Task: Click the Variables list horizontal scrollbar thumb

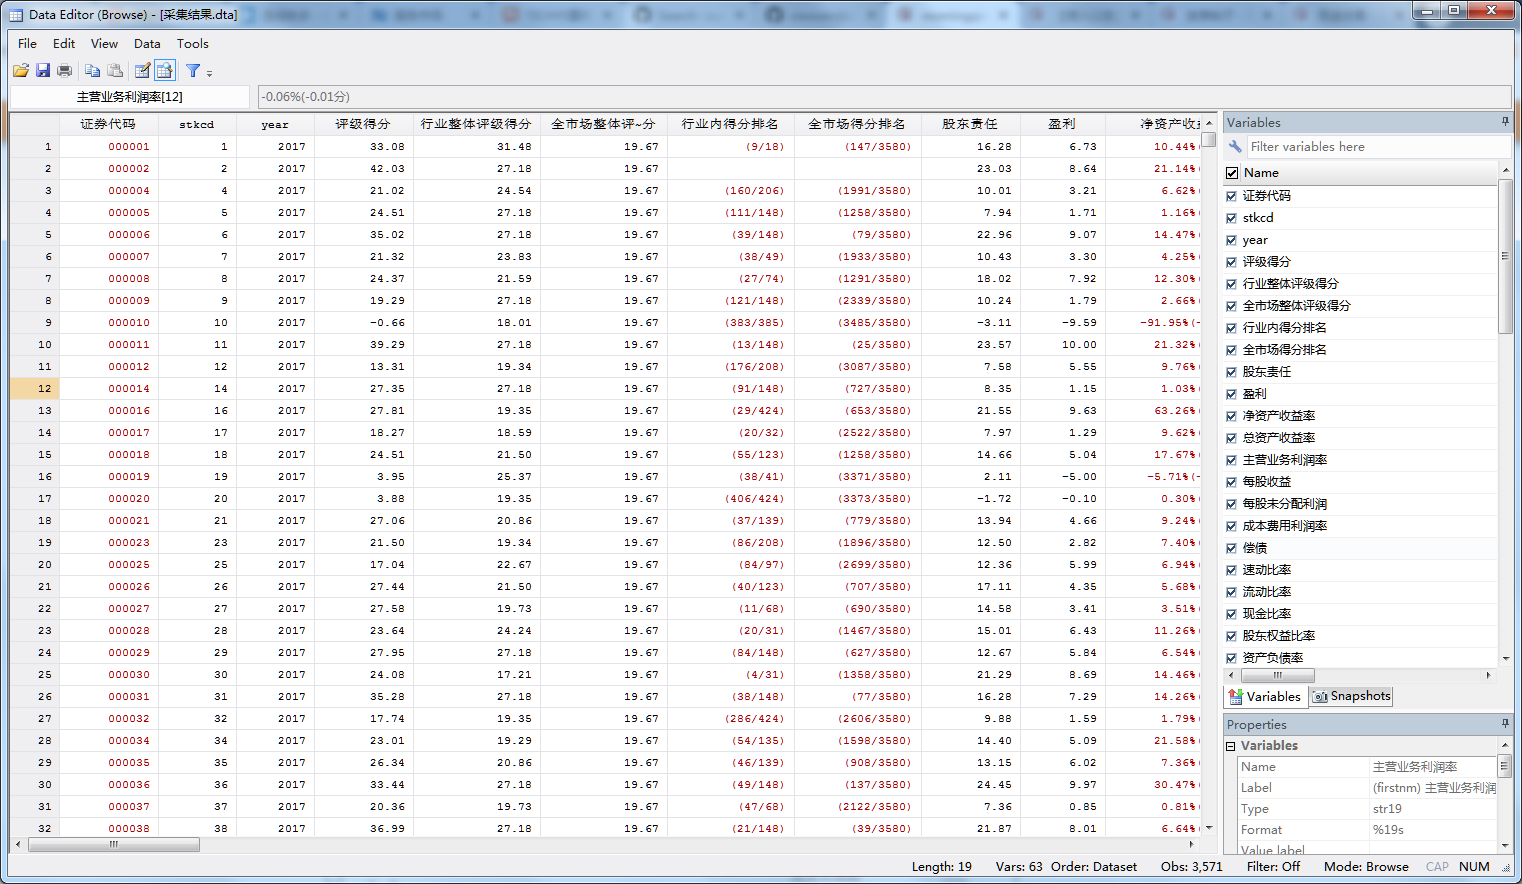Action: point(1278,675)
